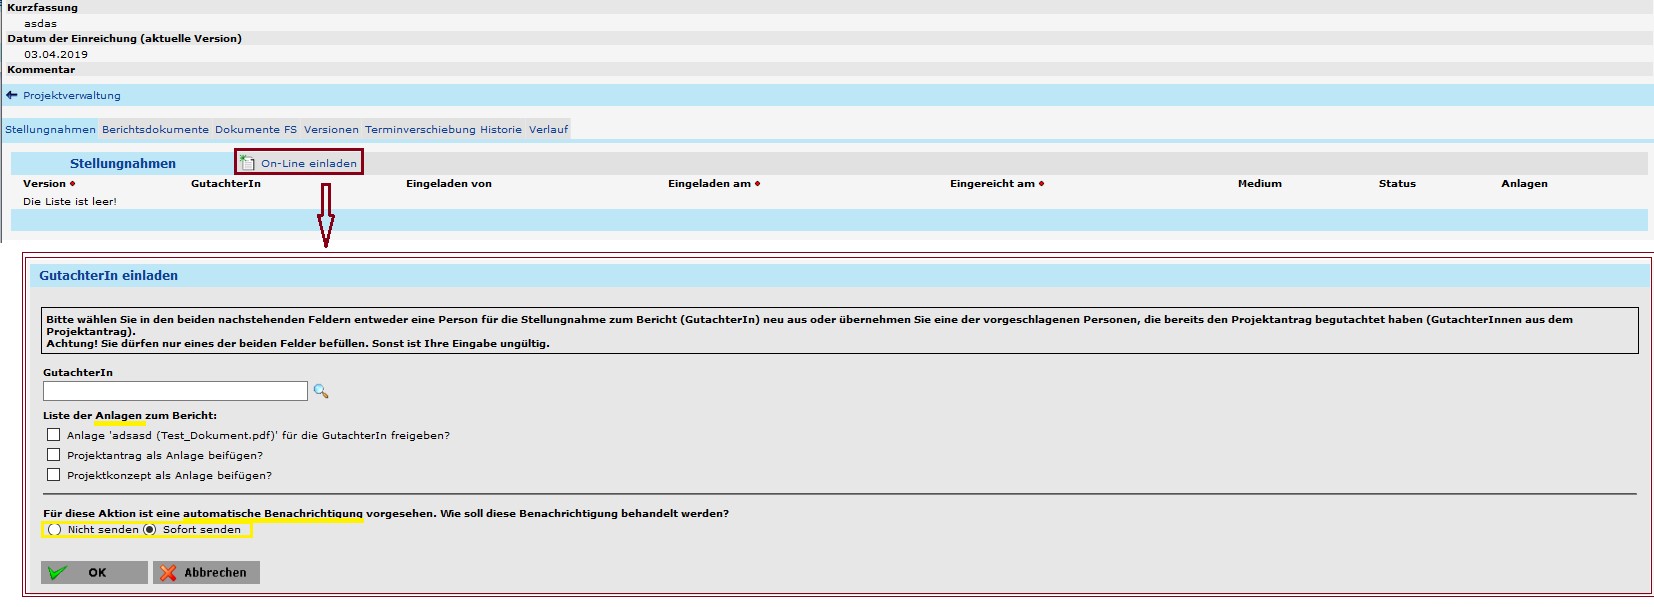The height and width of the screenshot is (607, 1654).
Task: Click the back arrow beside Projektverwaltung
Action: coord(12,95)
